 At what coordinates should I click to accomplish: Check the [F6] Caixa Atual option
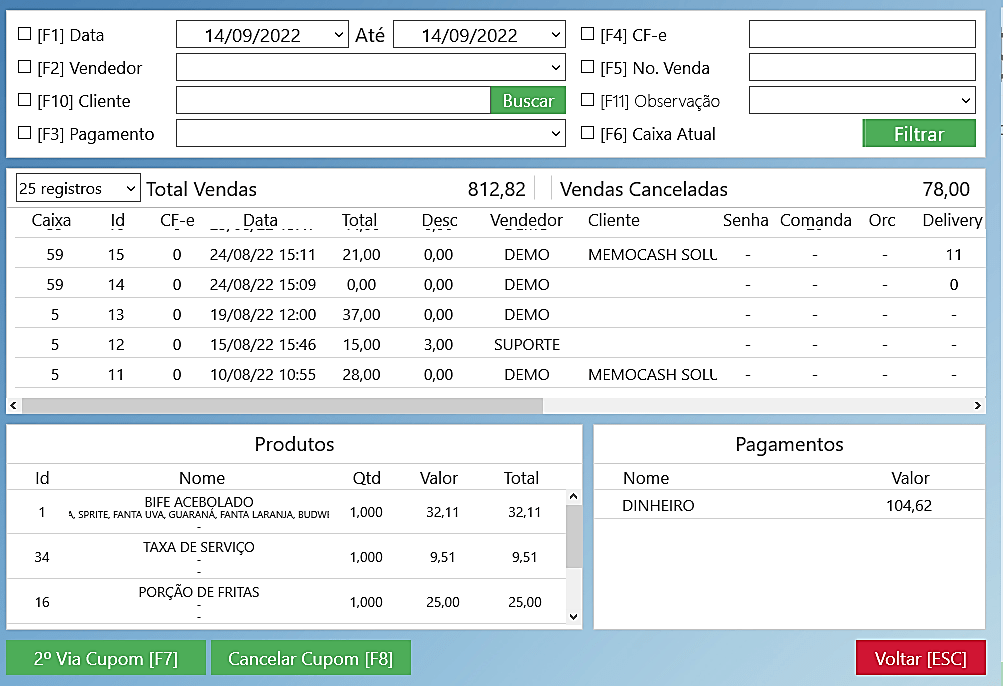click(x=588, y=134)
